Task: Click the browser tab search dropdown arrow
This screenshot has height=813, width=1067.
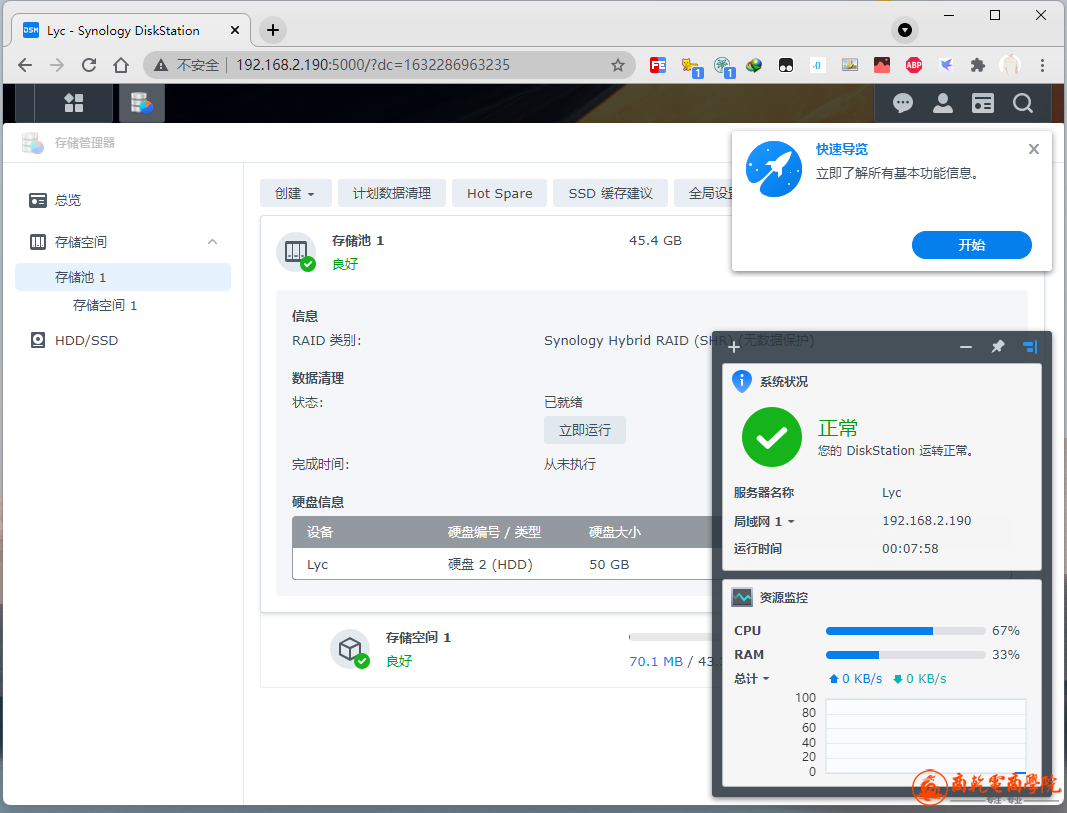Action: [905, 30]
